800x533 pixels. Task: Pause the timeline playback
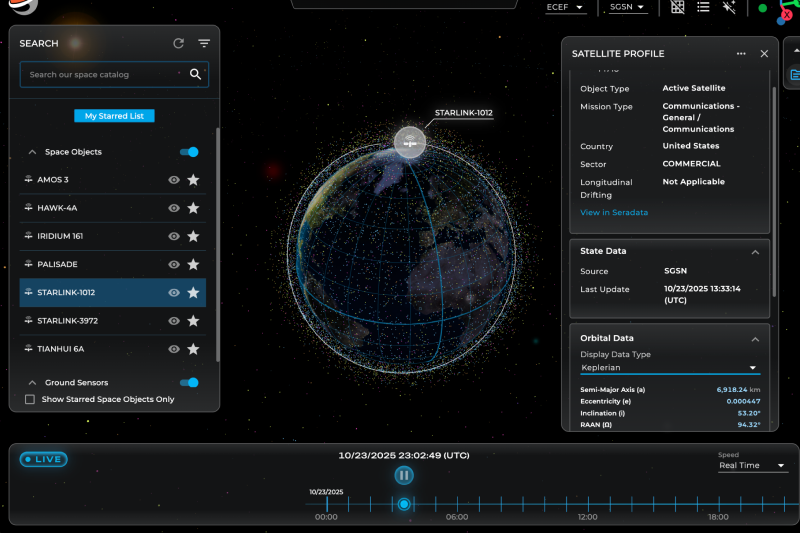(404, 475)
